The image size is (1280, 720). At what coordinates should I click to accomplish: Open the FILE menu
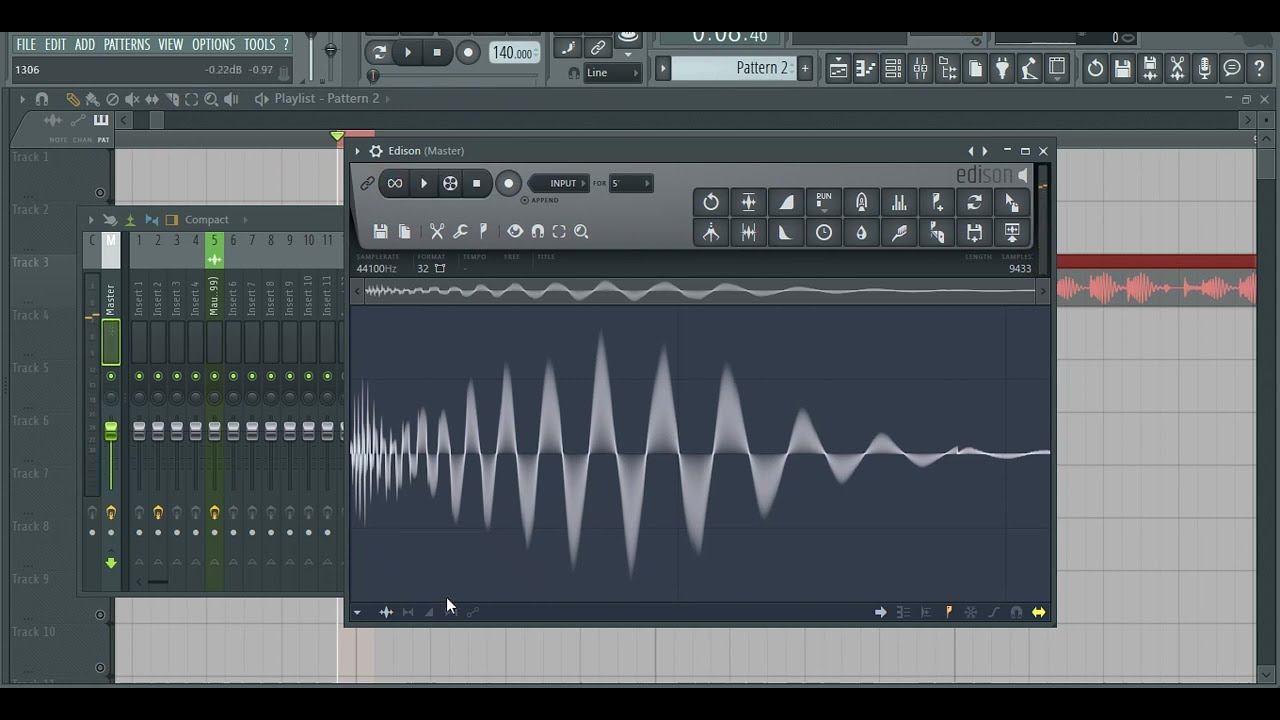coord(26,44)
